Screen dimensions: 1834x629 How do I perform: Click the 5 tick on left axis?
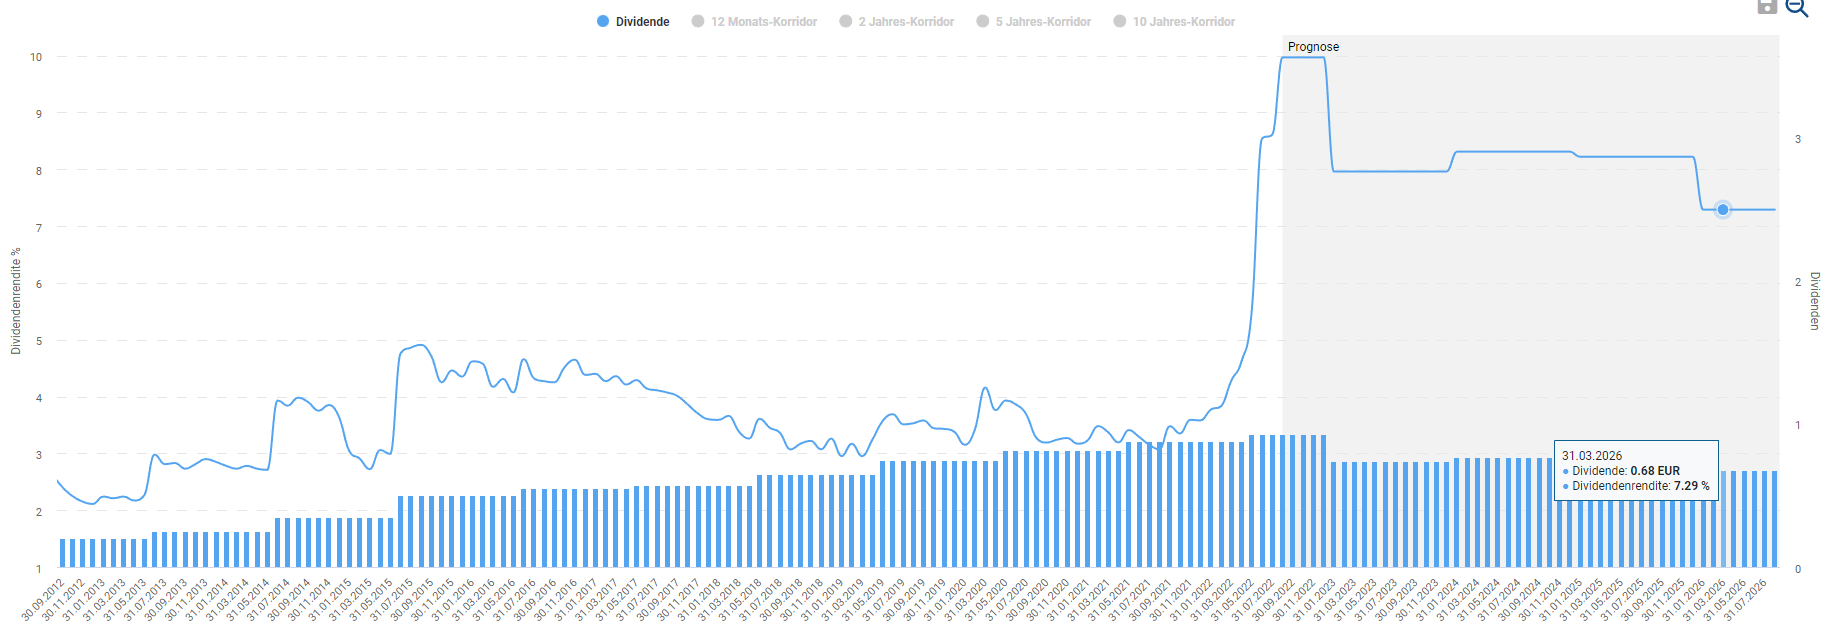(39, 341)
